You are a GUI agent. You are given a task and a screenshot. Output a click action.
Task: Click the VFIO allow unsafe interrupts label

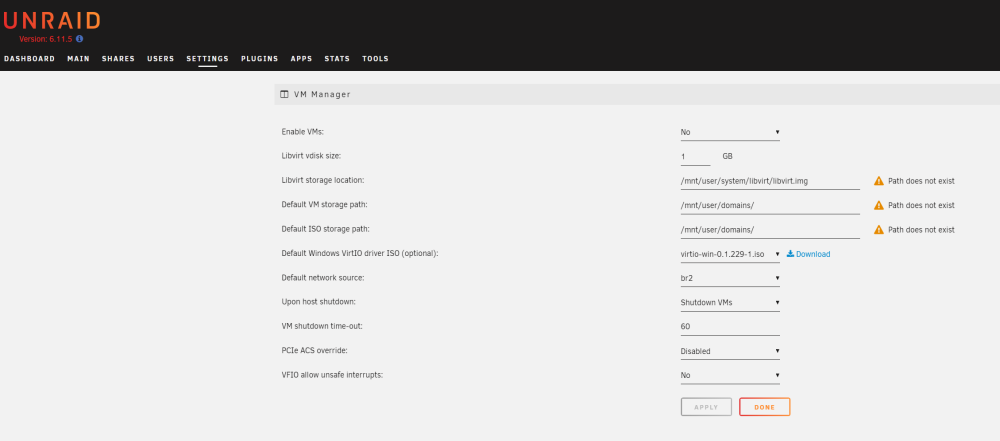point(332,375)
